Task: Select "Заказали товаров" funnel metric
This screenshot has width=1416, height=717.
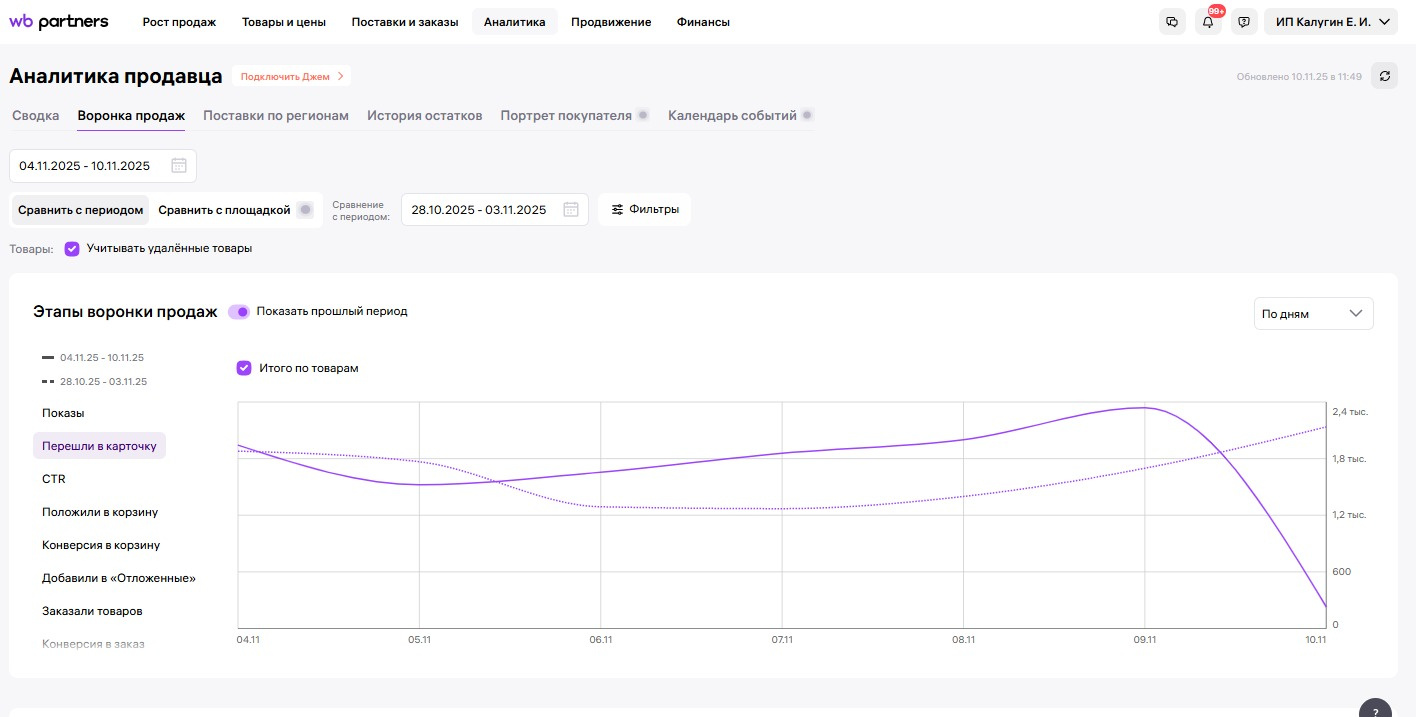Action: pos(92,611)
